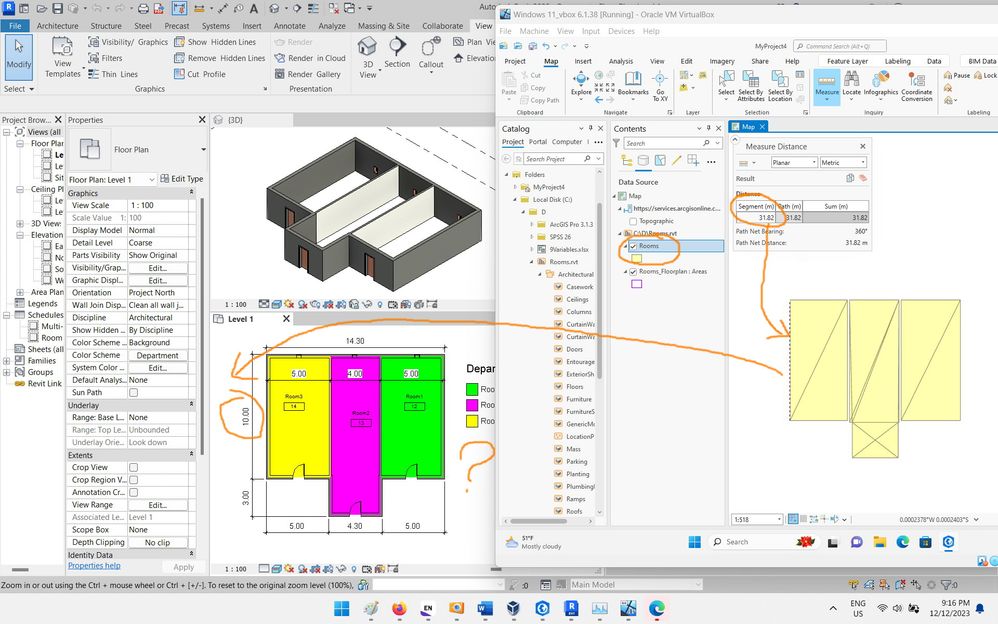Screen dimensions: 998x624
Task: Open the Architecture ribbon tab in Revit
Action: [57, 26]
